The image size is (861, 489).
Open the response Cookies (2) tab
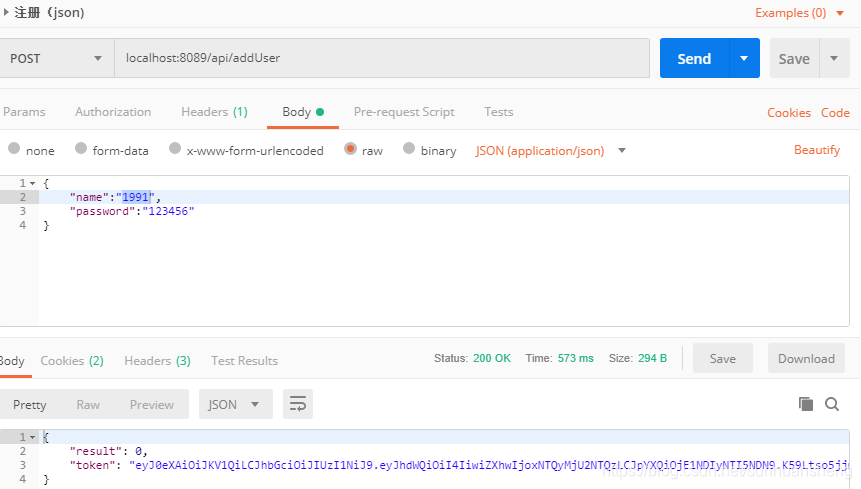(x=72, y=361)
